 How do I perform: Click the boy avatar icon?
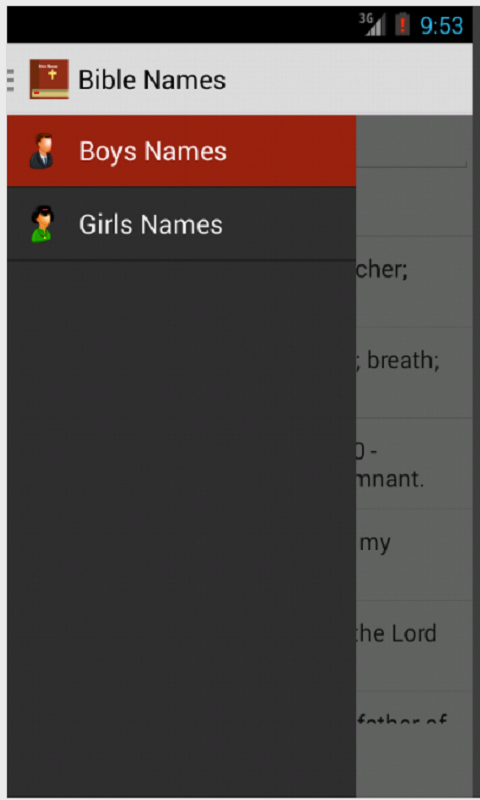coord(42,151)
